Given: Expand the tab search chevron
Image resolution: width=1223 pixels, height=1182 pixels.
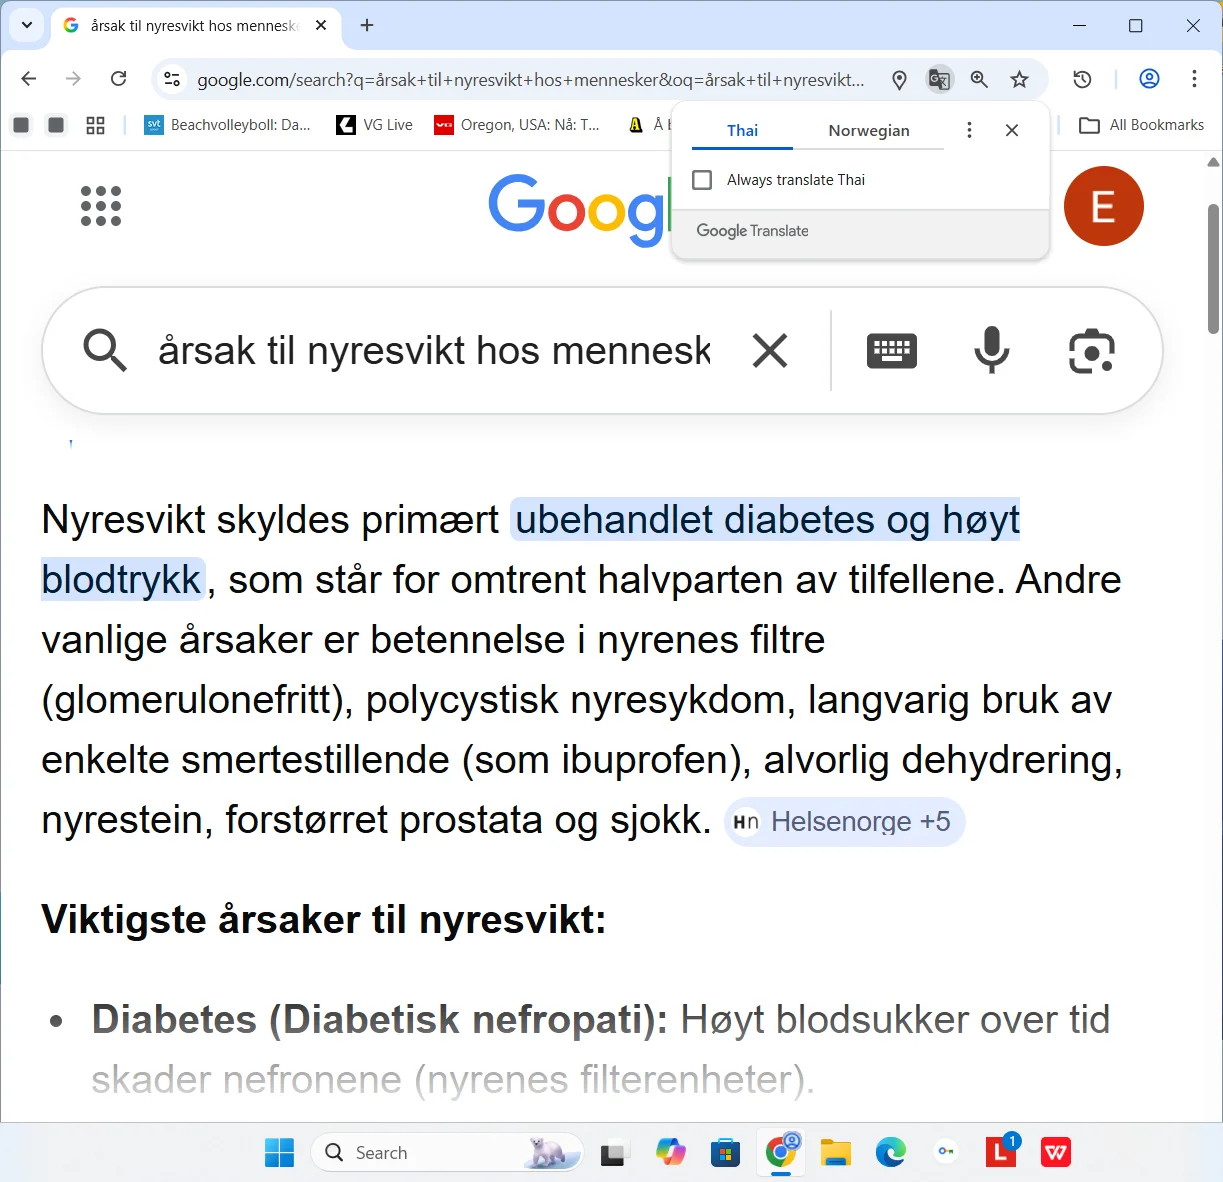Looking at the screenshot, I should [26, 25].
